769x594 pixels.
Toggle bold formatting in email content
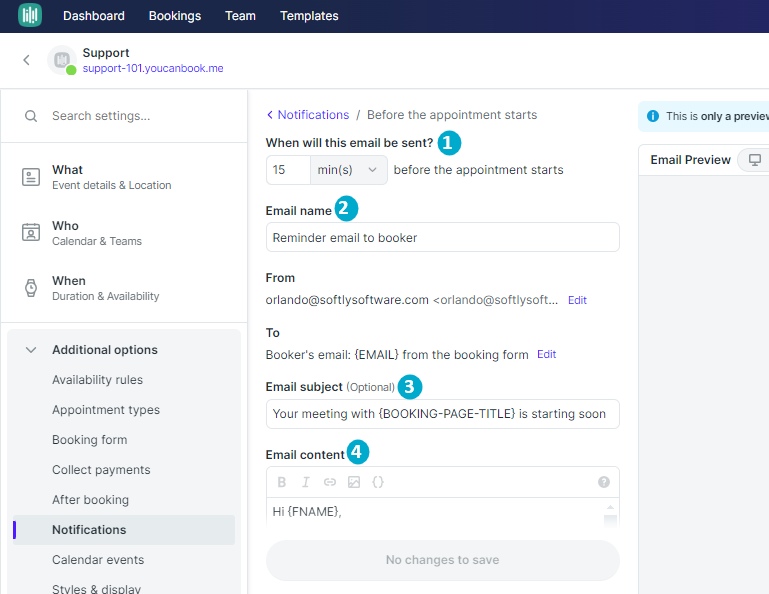click(282, 482)
